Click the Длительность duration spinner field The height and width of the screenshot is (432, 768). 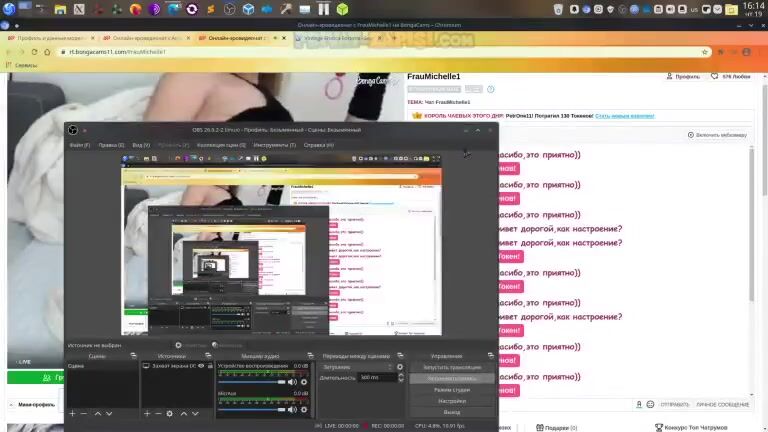pos(378,378)
